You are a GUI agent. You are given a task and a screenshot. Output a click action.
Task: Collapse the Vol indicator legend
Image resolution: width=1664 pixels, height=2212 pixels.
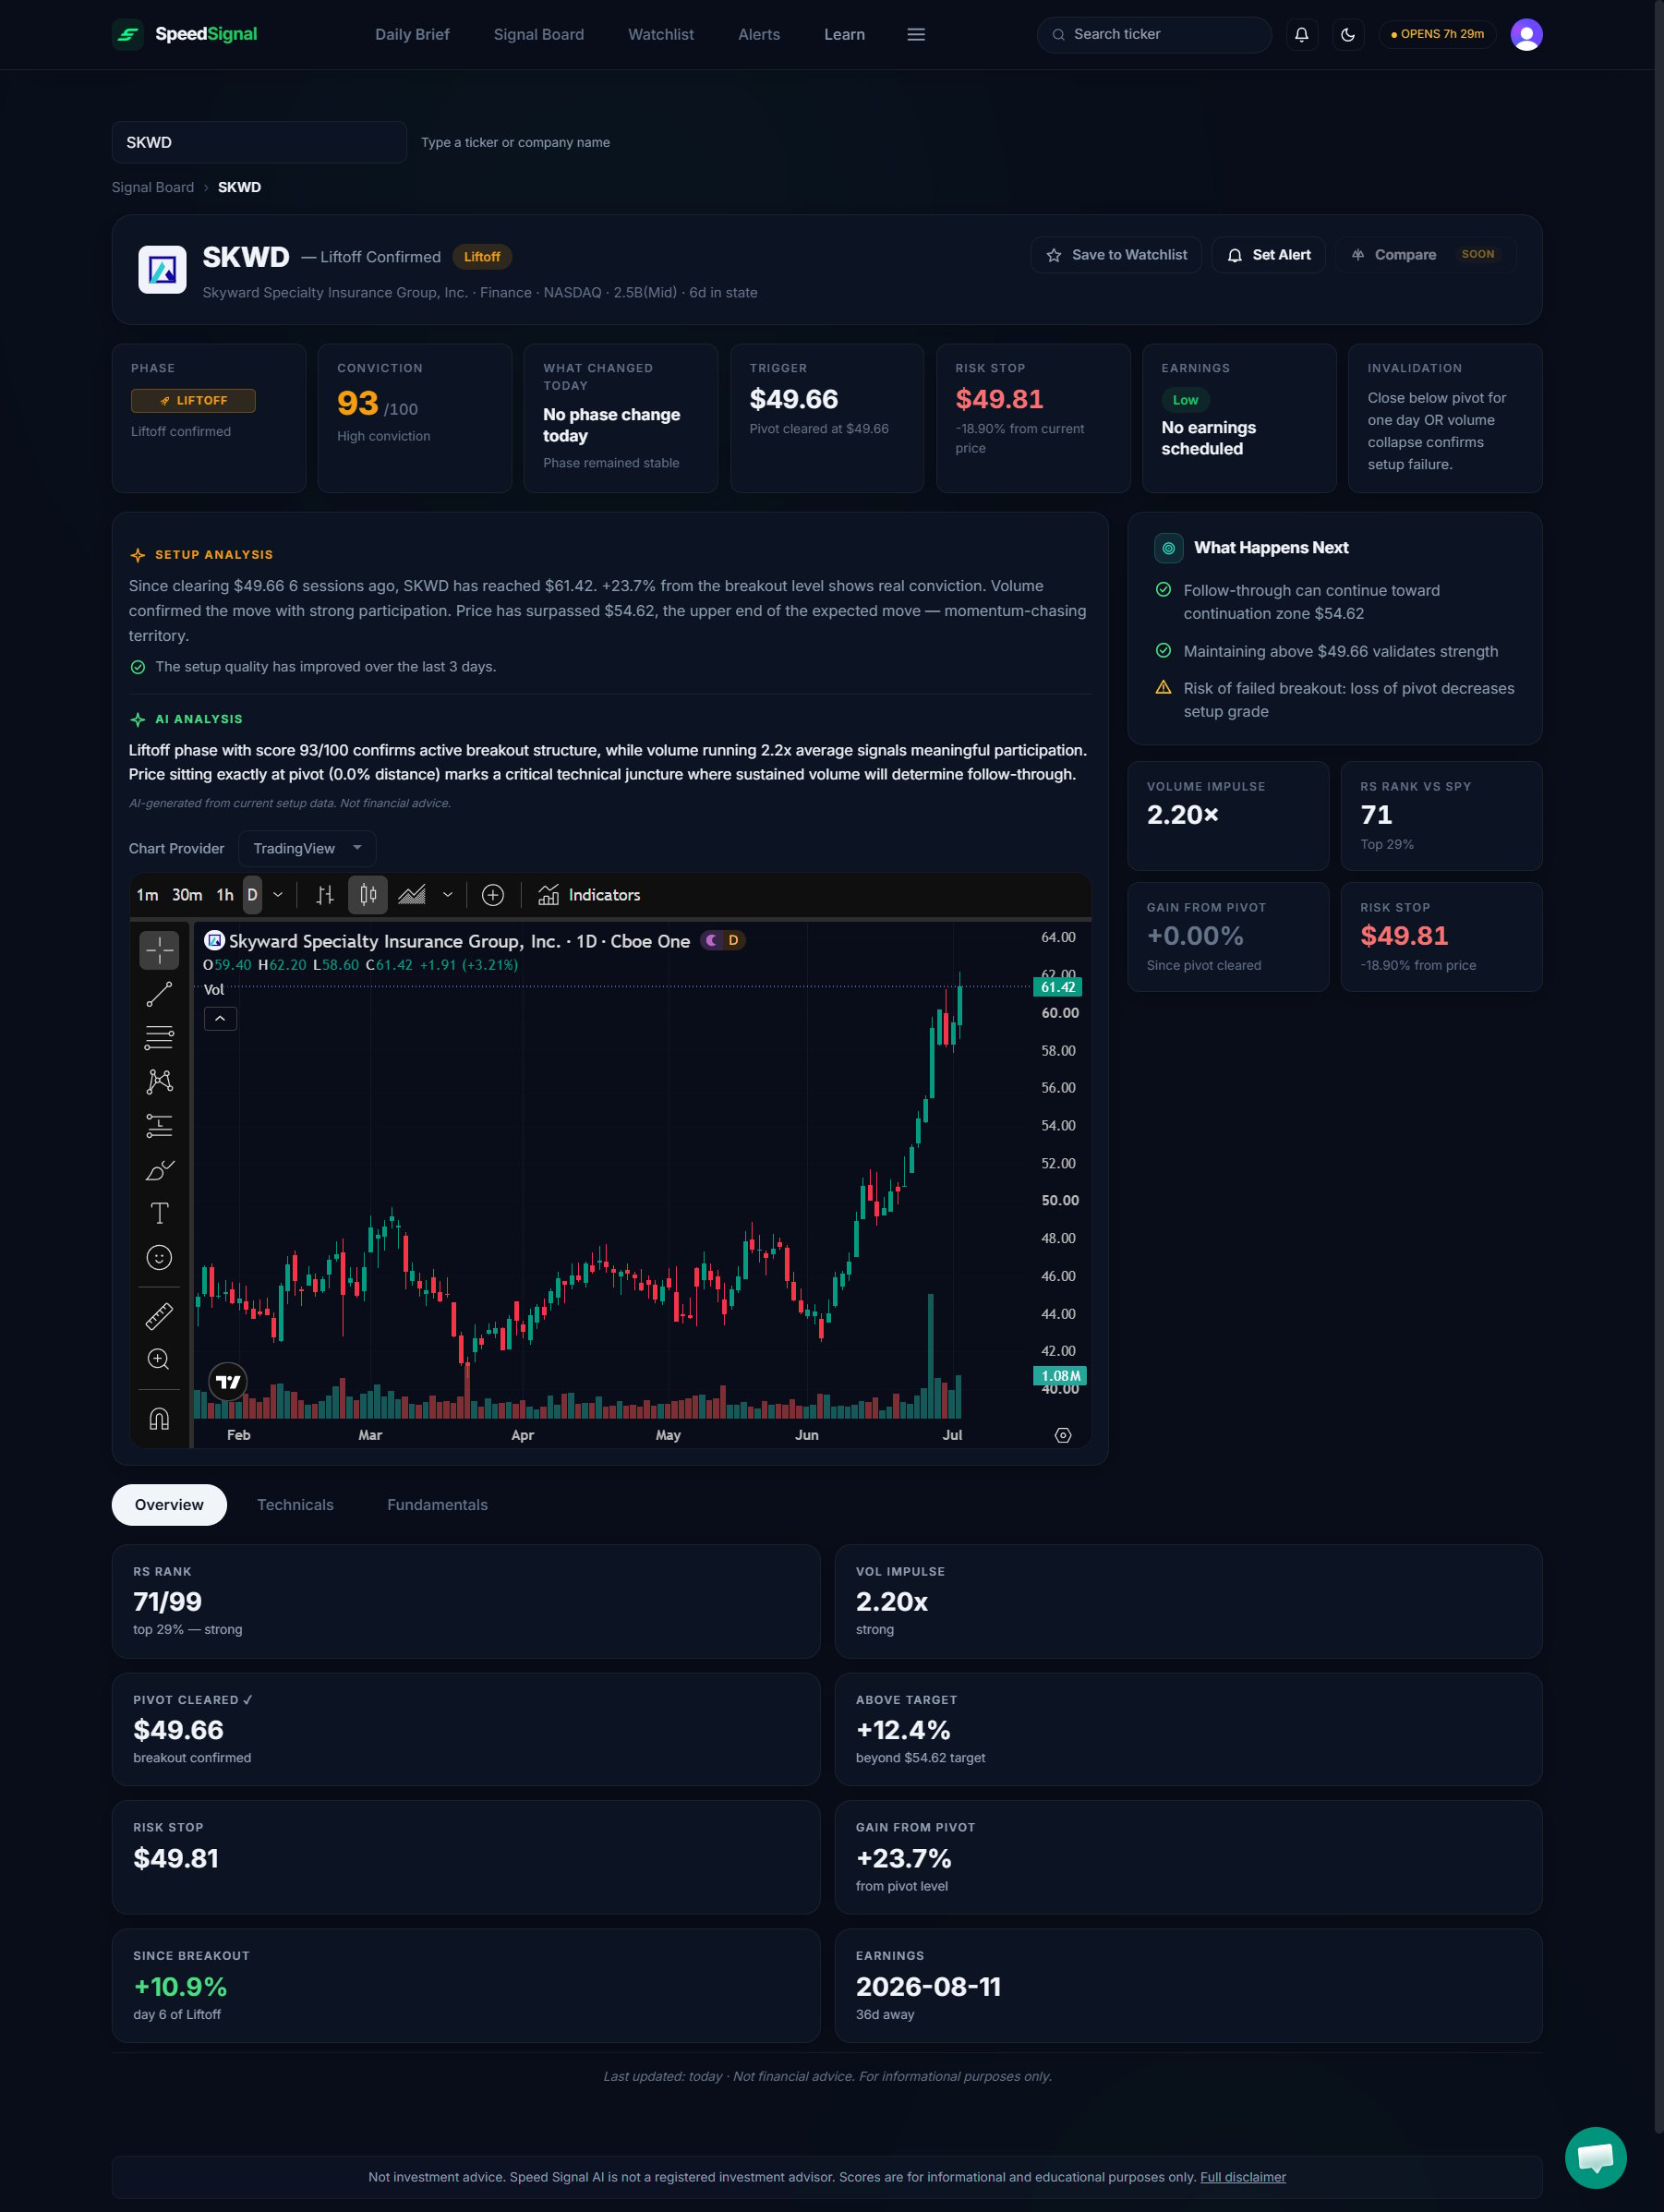point(220,1019)
